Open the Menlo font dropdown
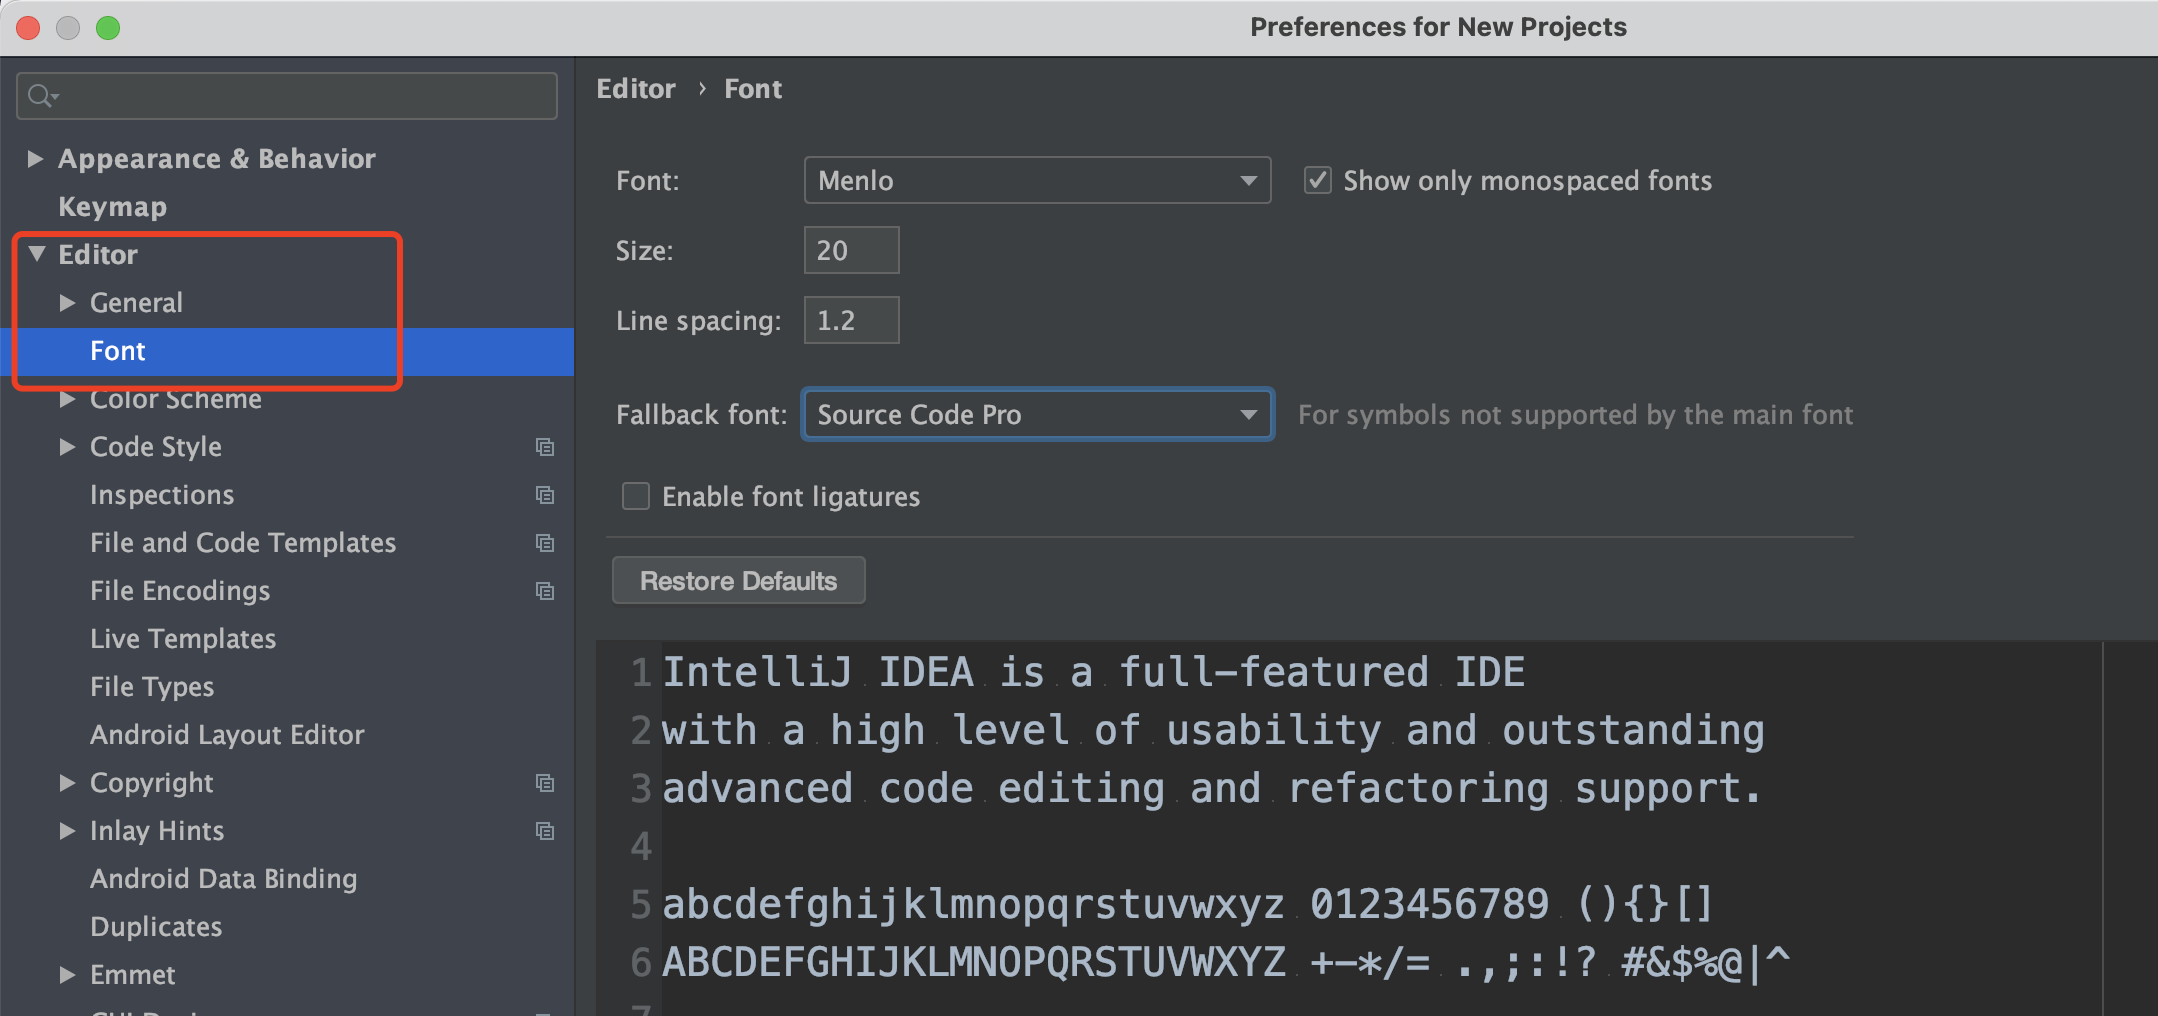Image resolution: width=2158 pixels, height=1016 pixels. tap(1037, 181)
